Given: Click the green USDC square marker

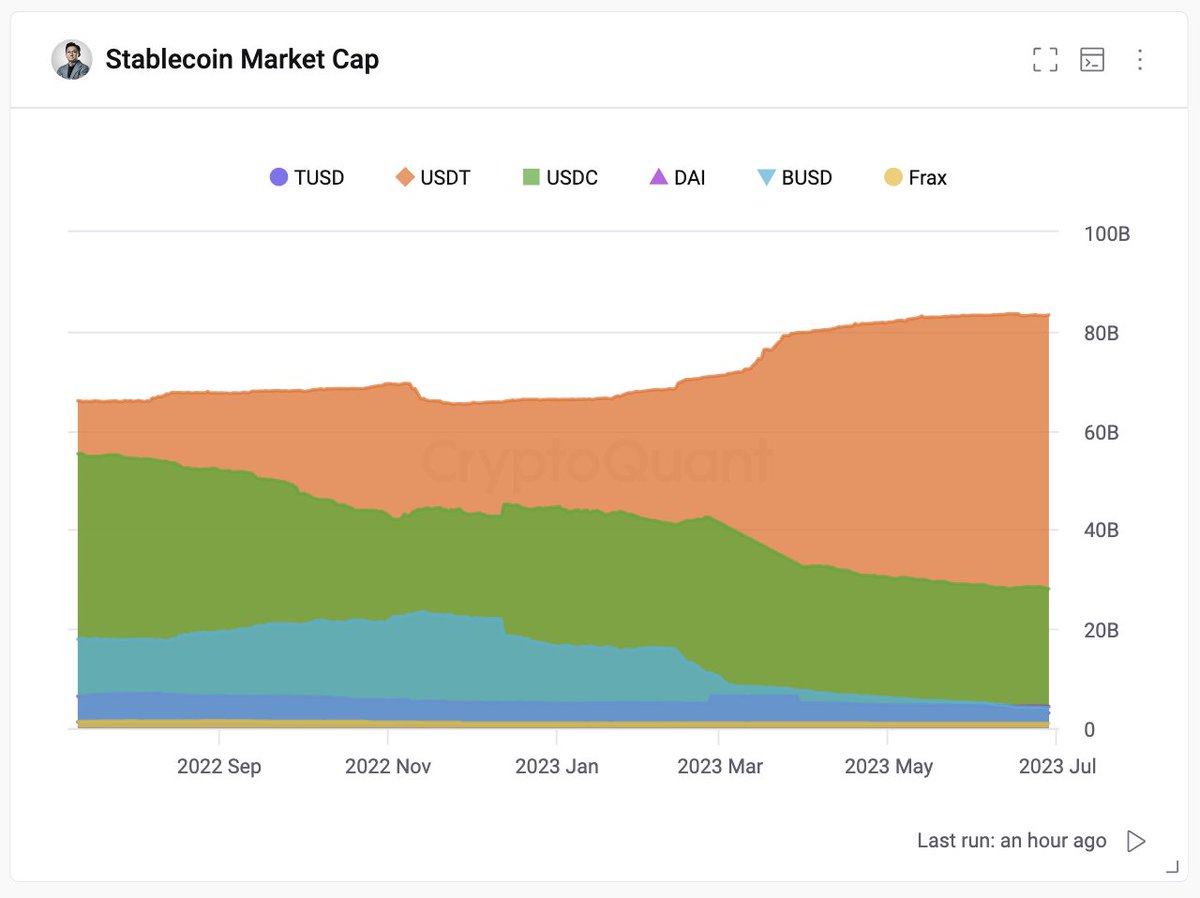Looking at the screenshot, I should point(531,178).
